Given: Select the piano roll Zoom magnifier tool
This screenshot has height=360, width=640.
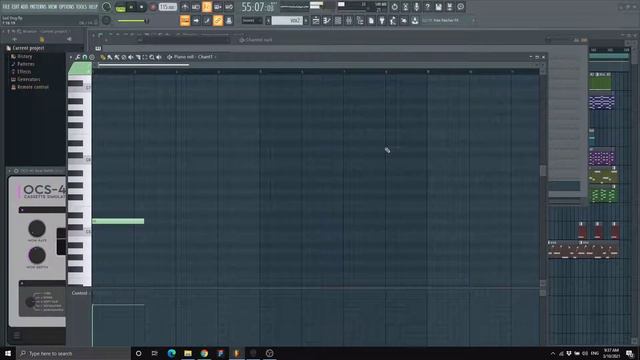Looking at the screenshot, I should click(x=152, y=57).
